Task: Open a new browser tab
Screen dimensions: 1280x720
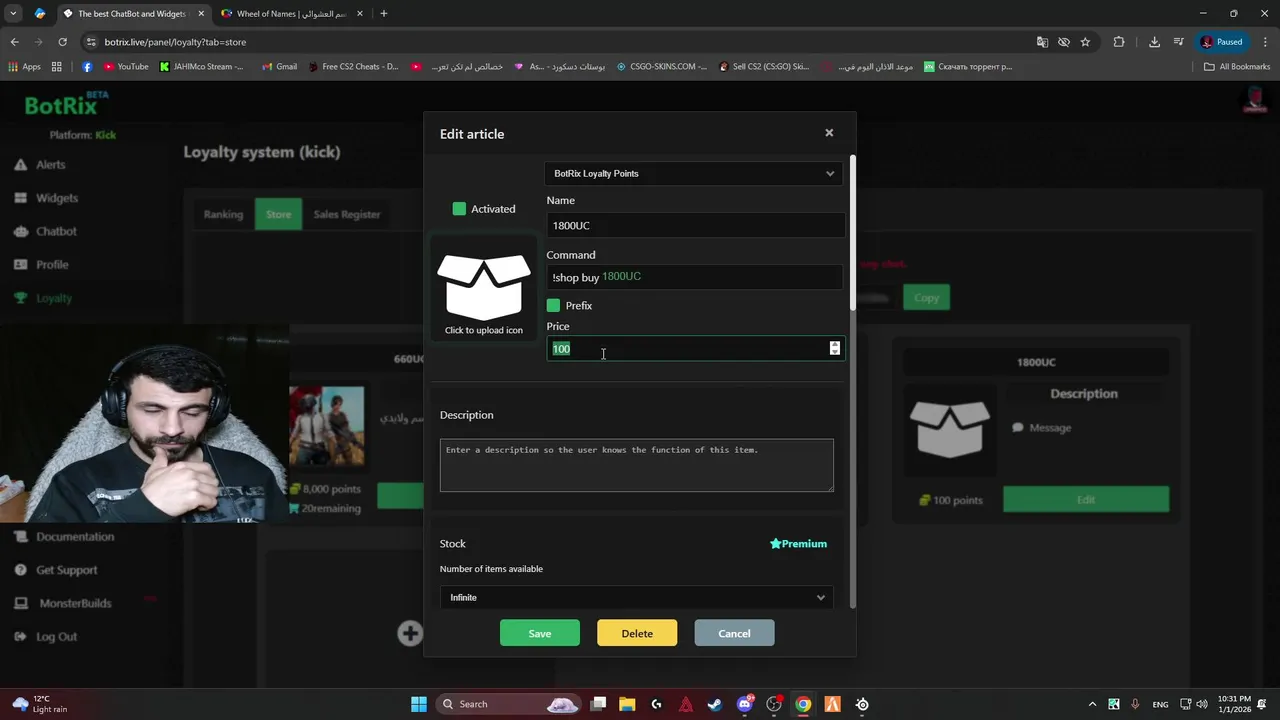Action: click(384, 14)
